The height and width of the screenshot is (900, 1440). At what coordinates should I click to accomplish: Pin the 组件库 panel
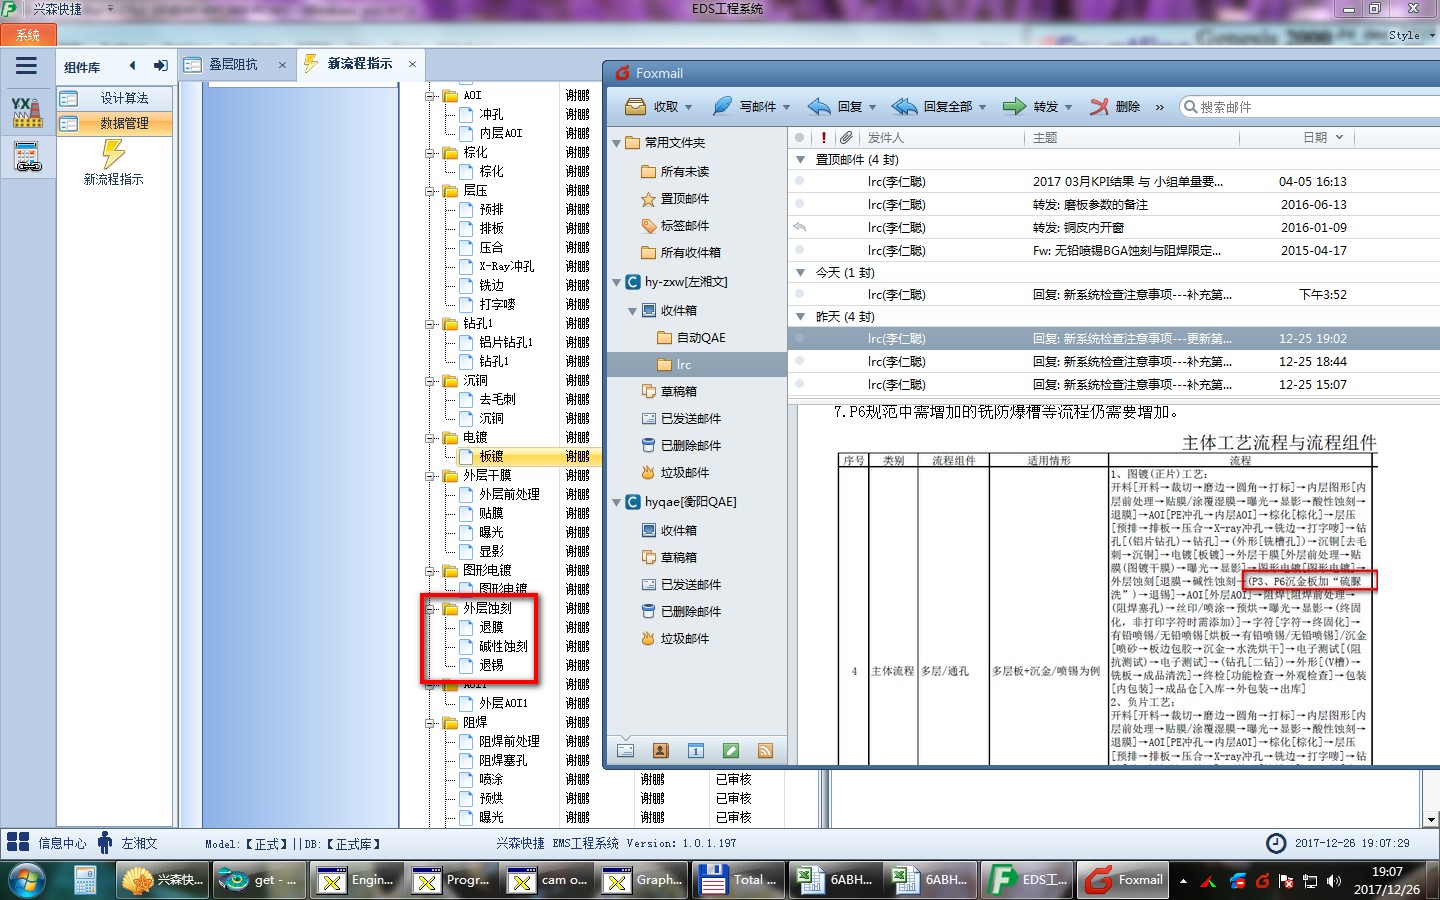[x=160, y=66]
